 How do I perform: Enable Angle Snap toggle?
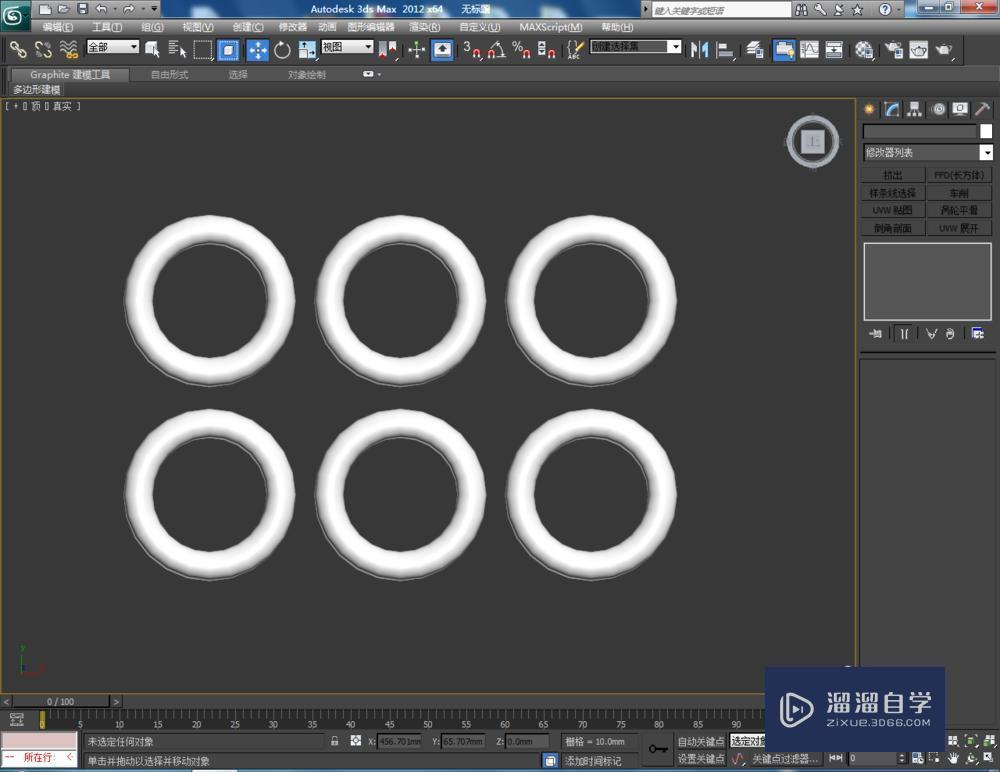495,50
